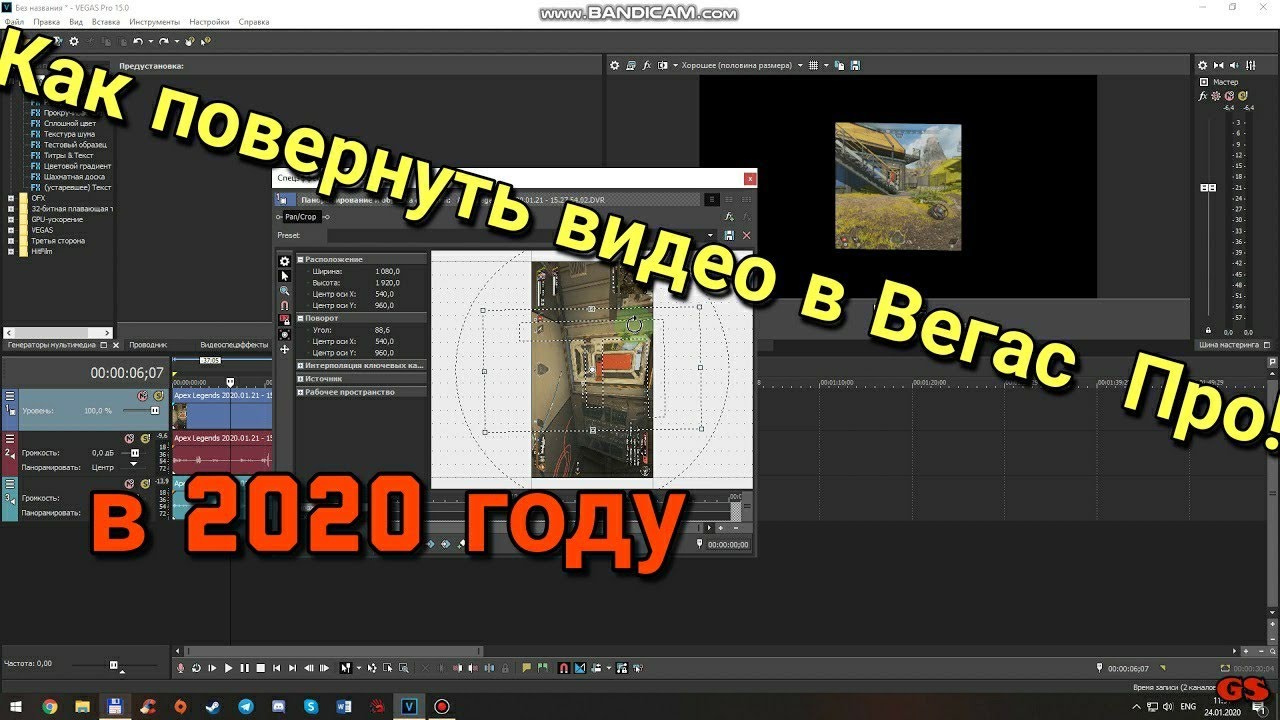
Task: Select the Pan/Crop arrow edit tool
Action: click(x=285, y=276)
